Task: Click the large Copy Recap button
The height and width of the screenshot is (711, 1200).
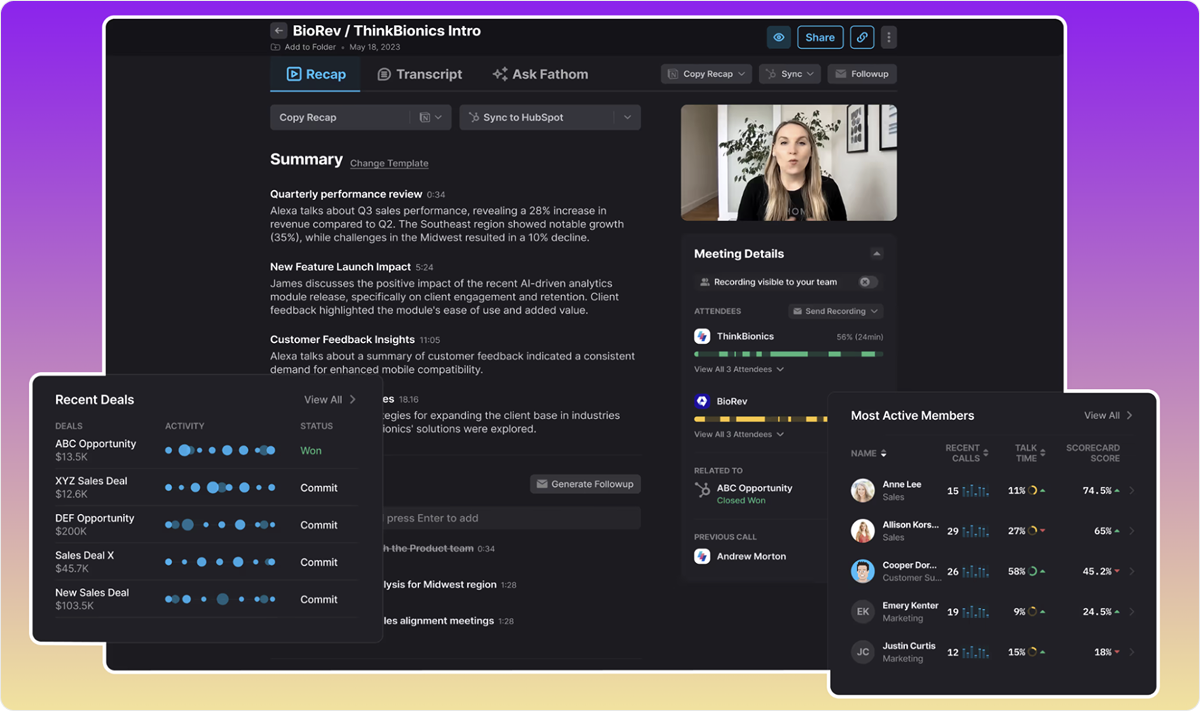Action: click(x=340, y=117)
